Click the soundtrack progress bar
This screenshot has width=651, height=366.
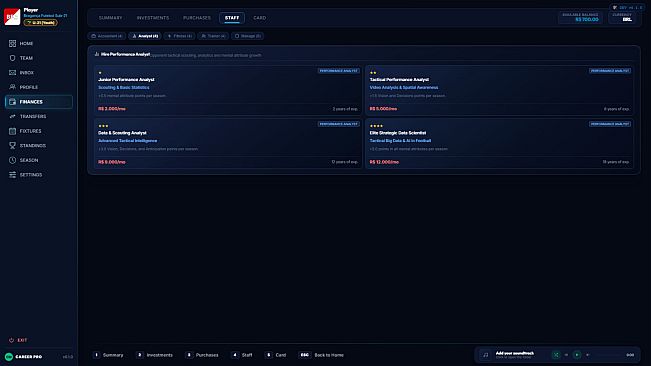point(608,355)
